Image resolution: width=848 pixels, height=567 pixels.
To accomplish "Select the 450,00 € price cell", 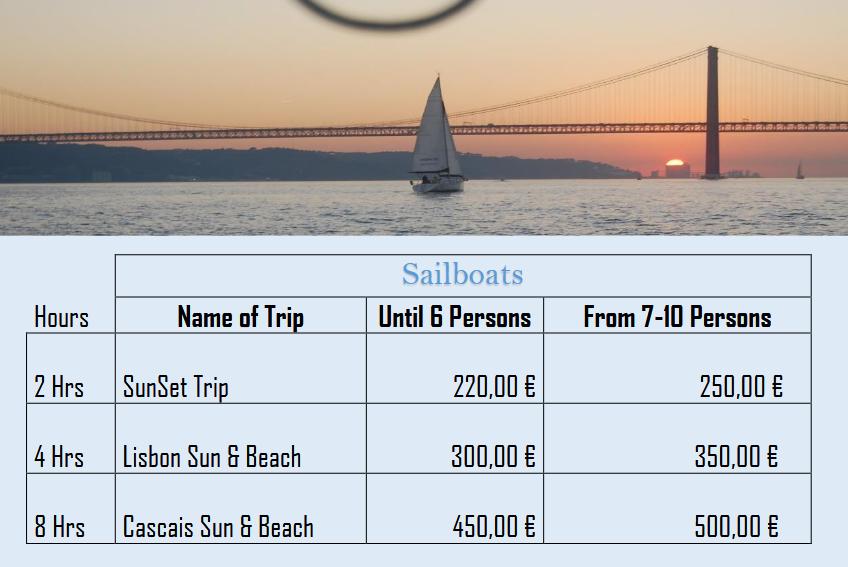I will click(x=494, y=527).
